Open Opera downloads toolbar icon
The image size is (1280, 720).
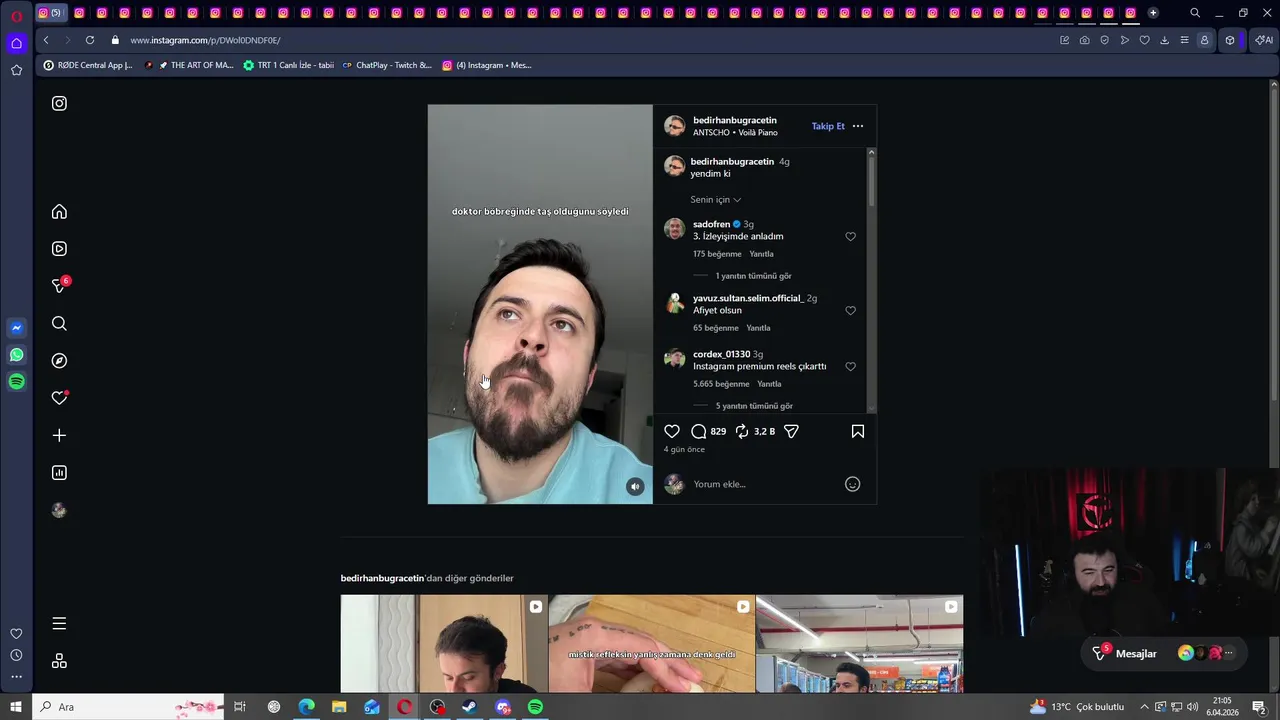(1164, 40)
